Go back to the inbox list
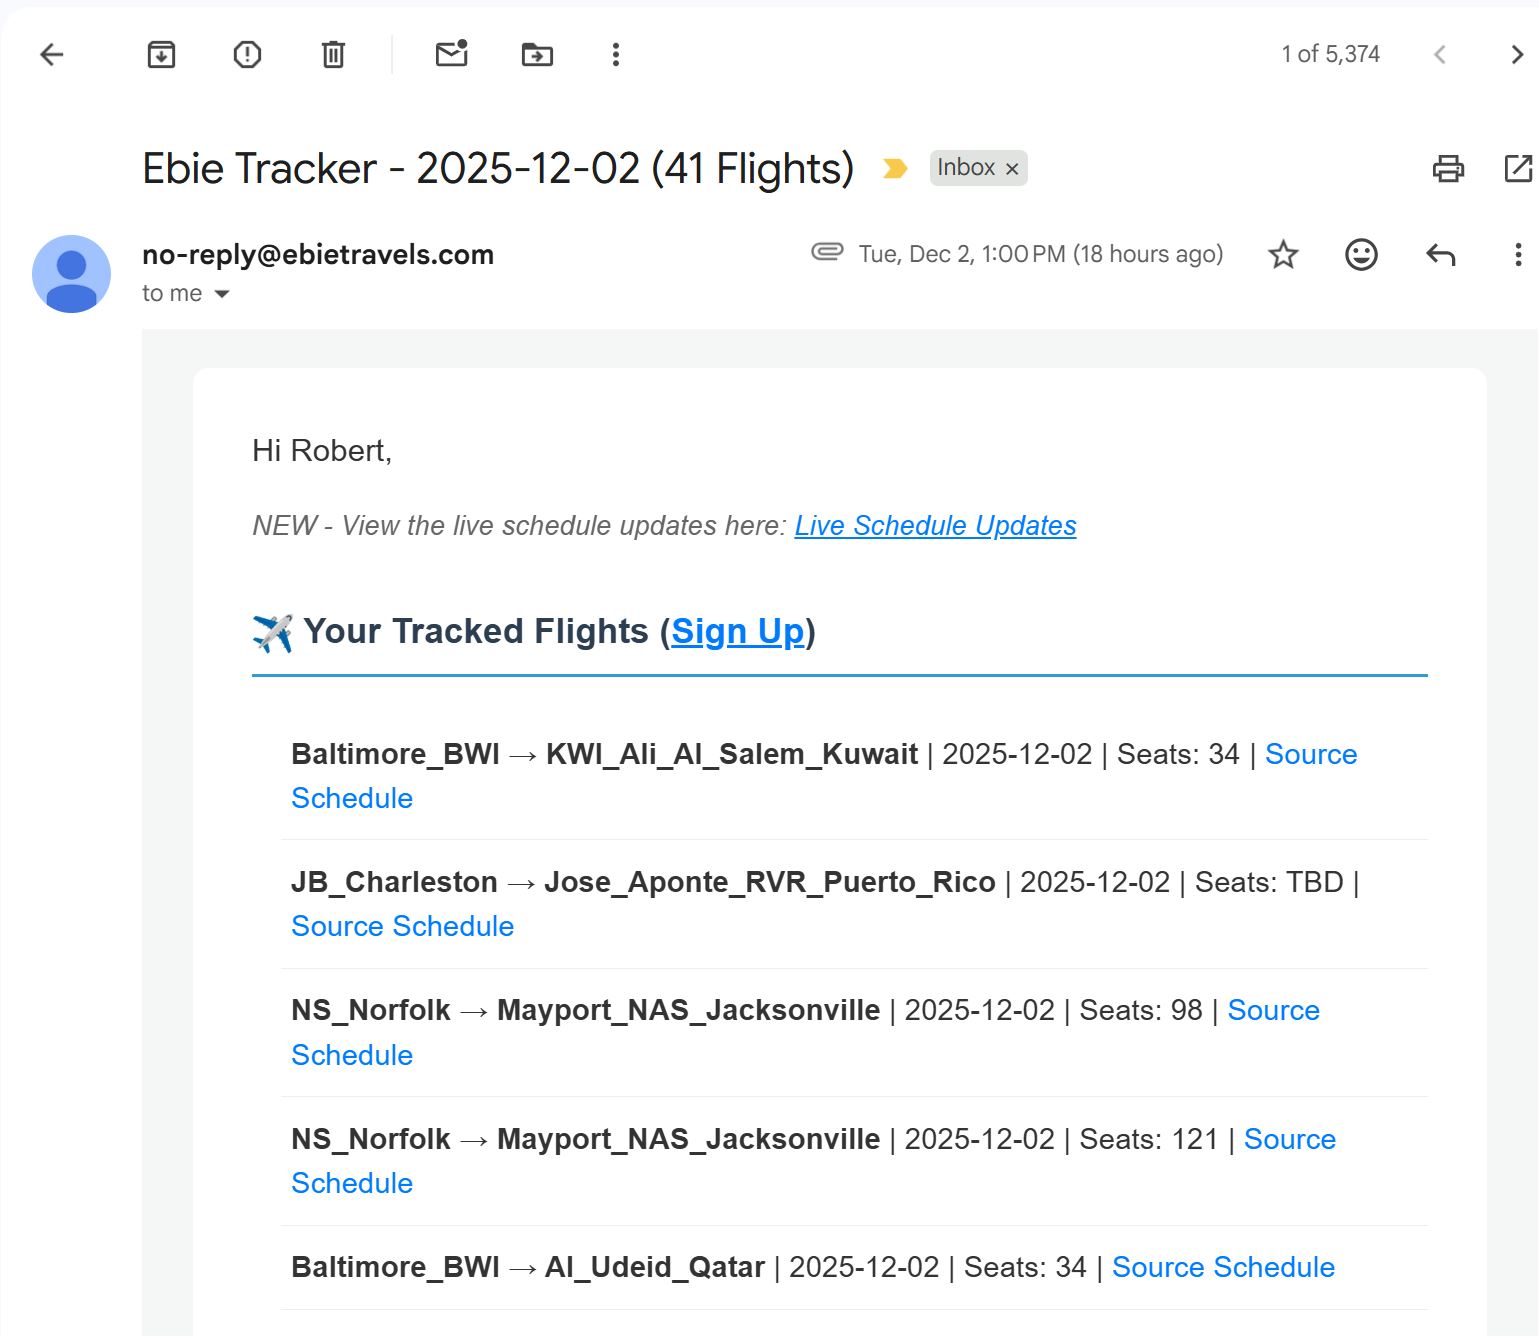1539x1336 pixels. click(x=52, y=54)
